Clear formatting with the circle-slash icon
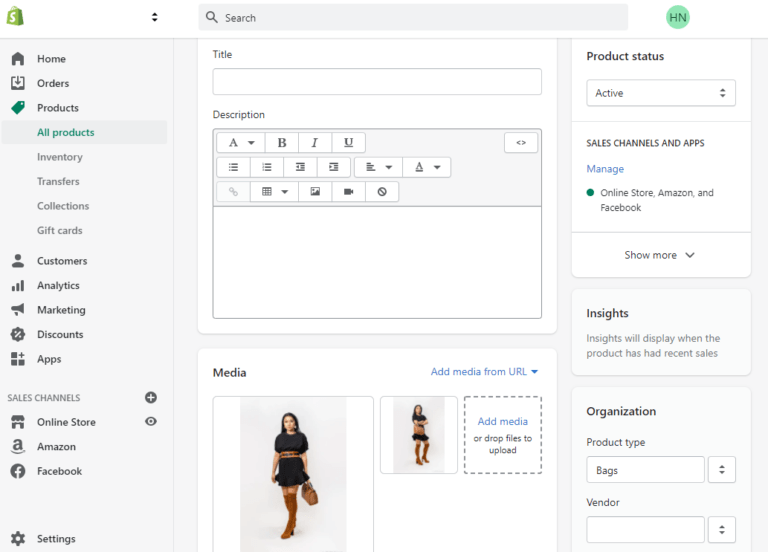 382,192
